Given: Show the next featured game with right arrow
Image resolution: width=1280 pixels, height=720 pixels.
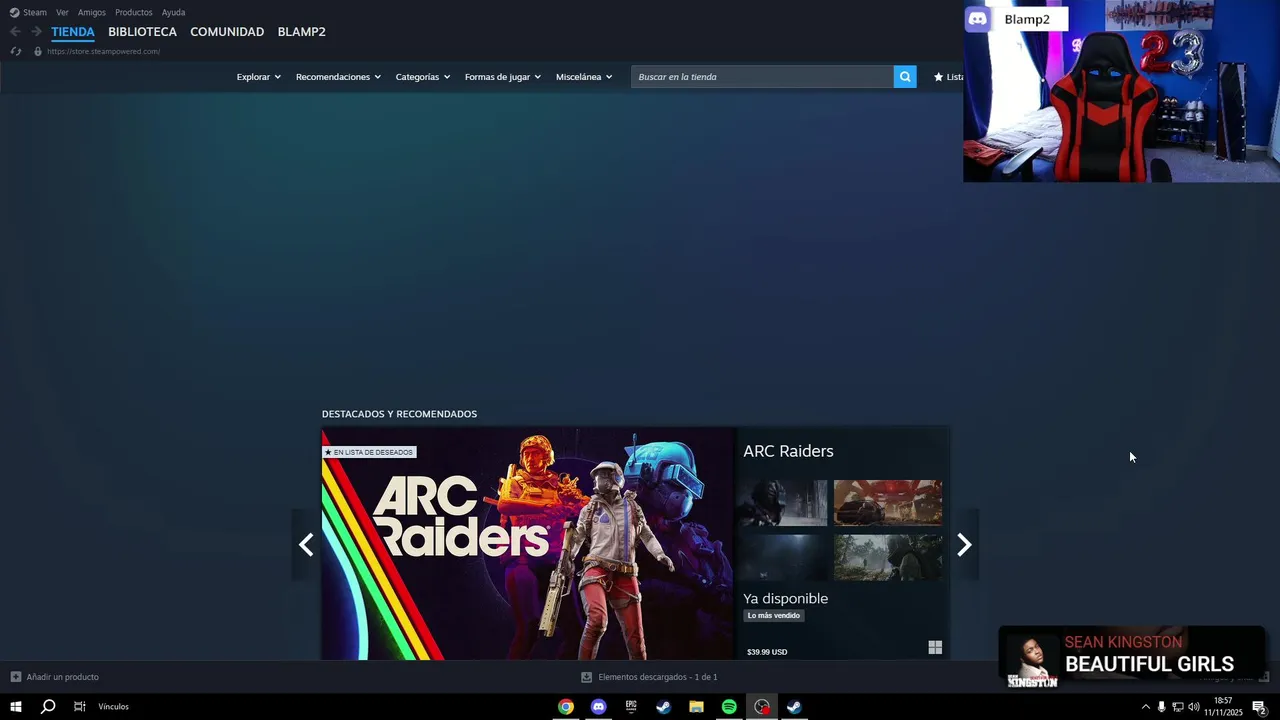Looking at the screenshot, I should coord(964,544).
